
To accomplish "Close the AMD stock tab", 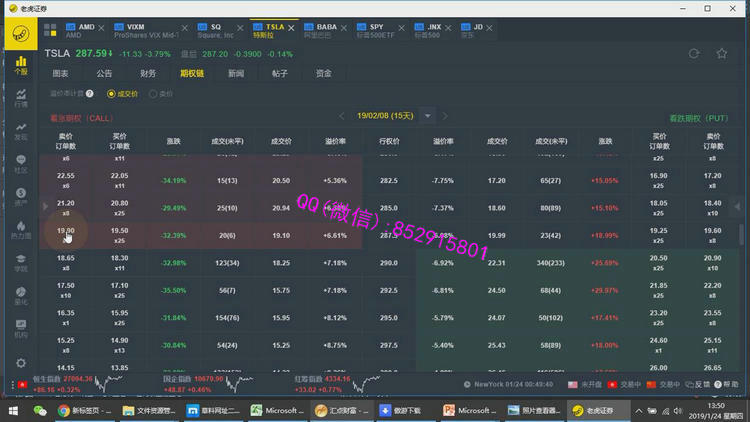I will [x=102, y=27].
